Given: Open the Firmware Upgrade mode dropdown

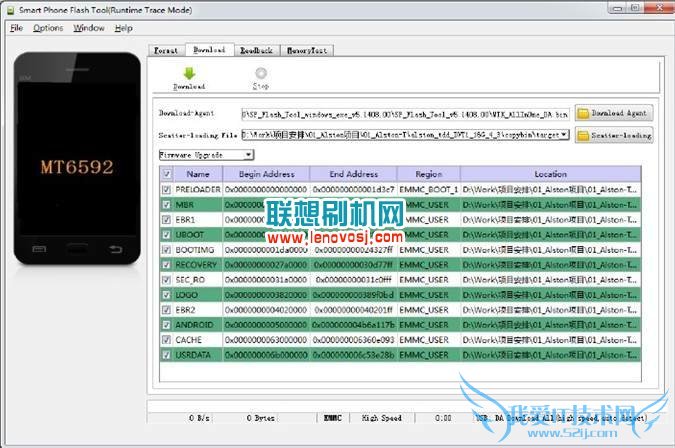Looking at the screenshot, I should point(206,154).
